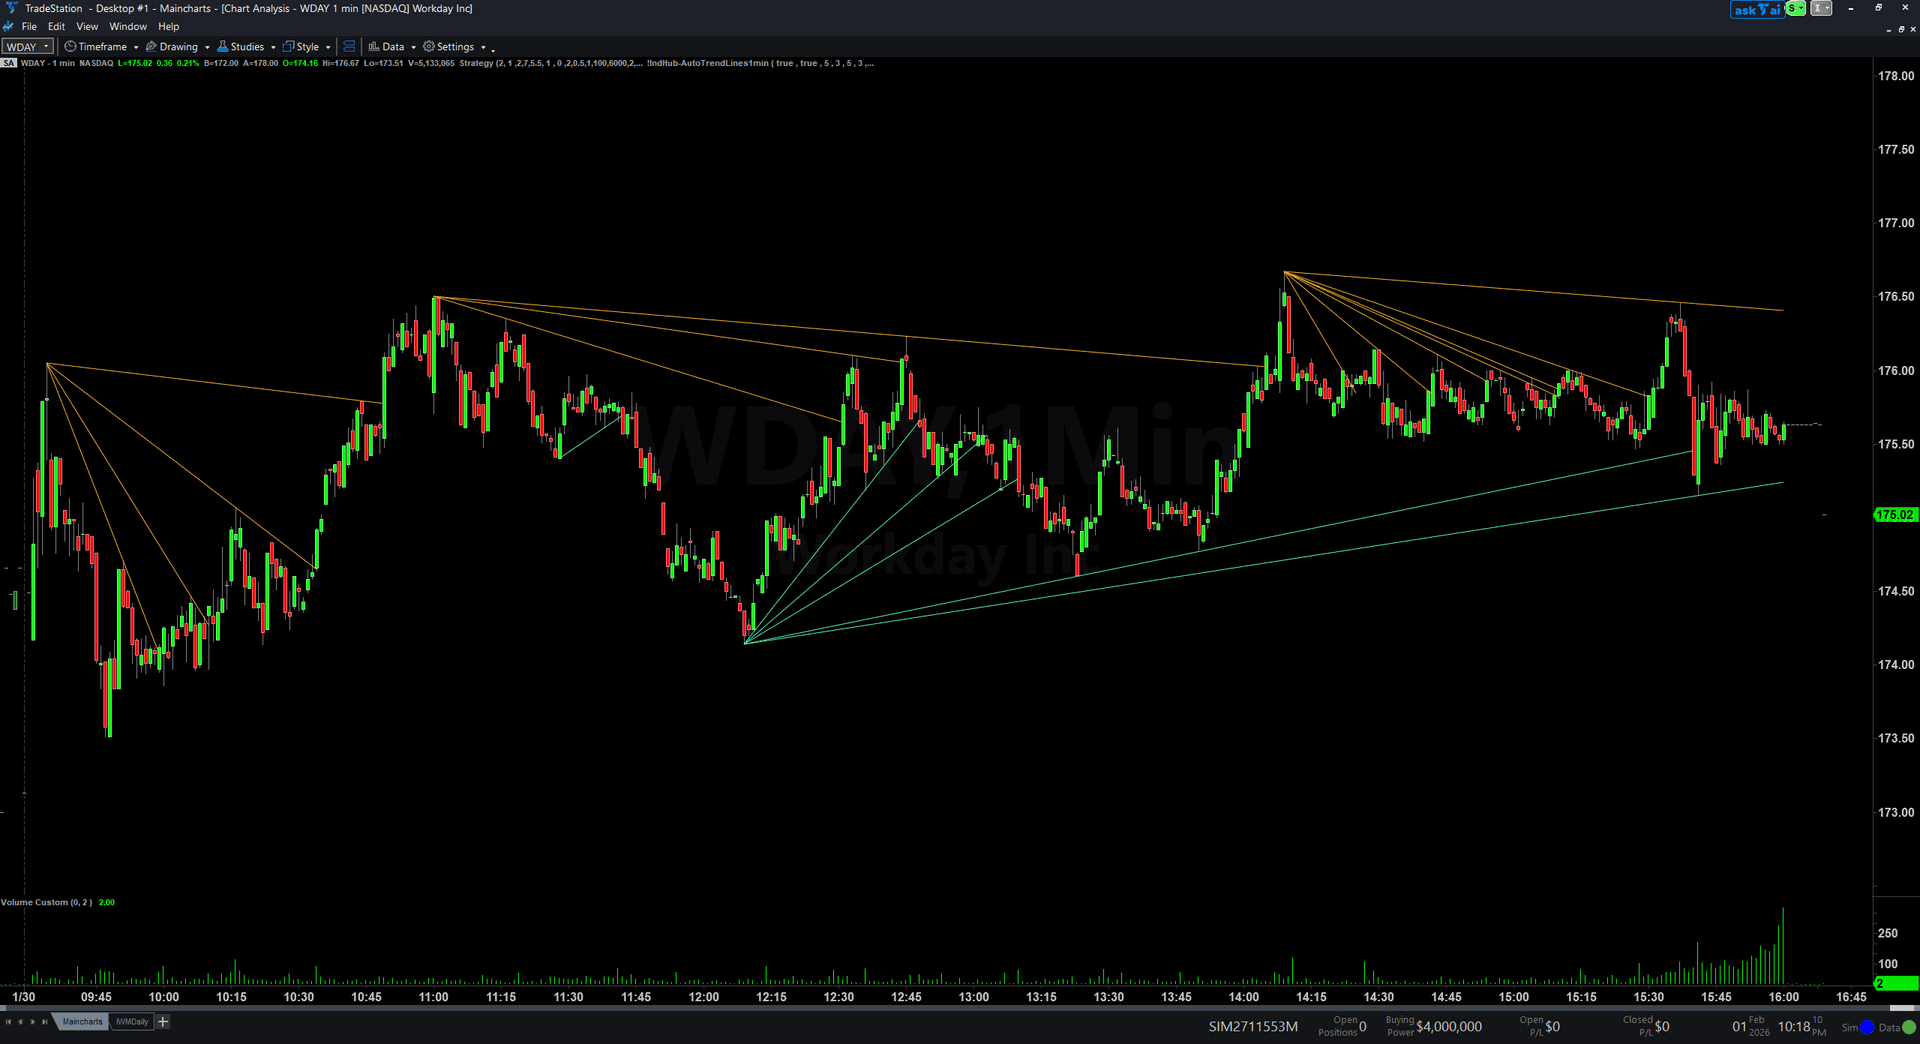Add a new workspace with the plus button
The height and width of the screenshot is (1044, 1920).
[163, 1021]
